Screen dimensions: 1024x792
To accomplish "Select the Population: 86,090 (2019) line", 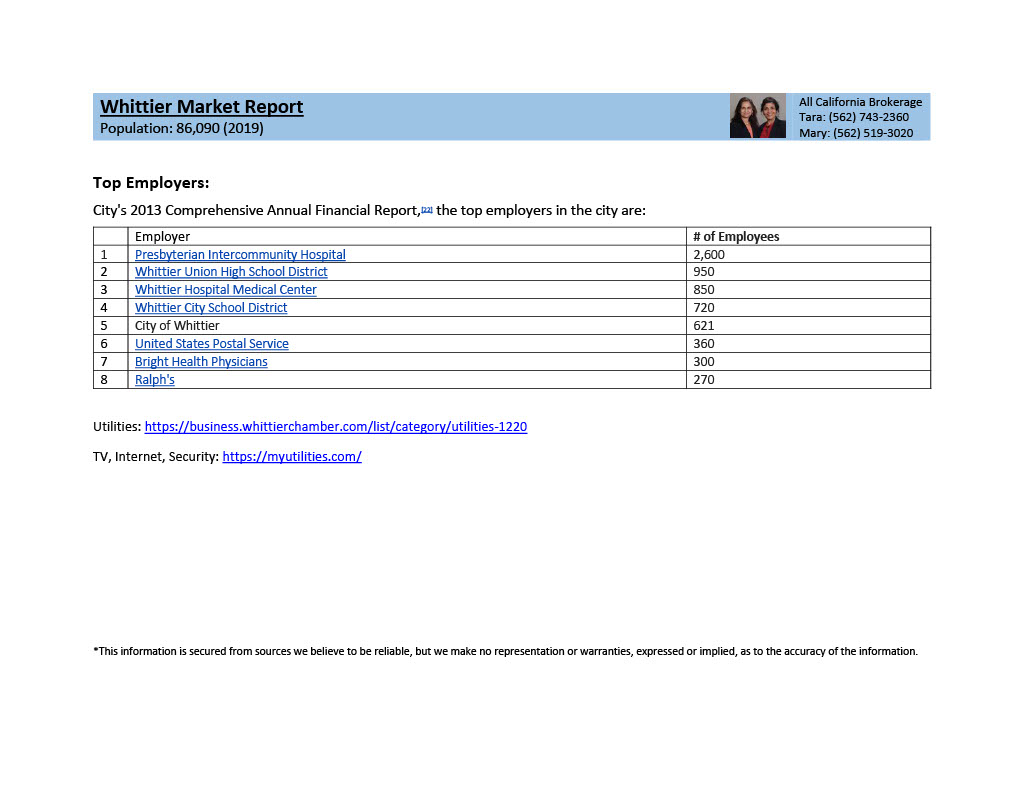I will pyautogui.click(x=182, y=129).
